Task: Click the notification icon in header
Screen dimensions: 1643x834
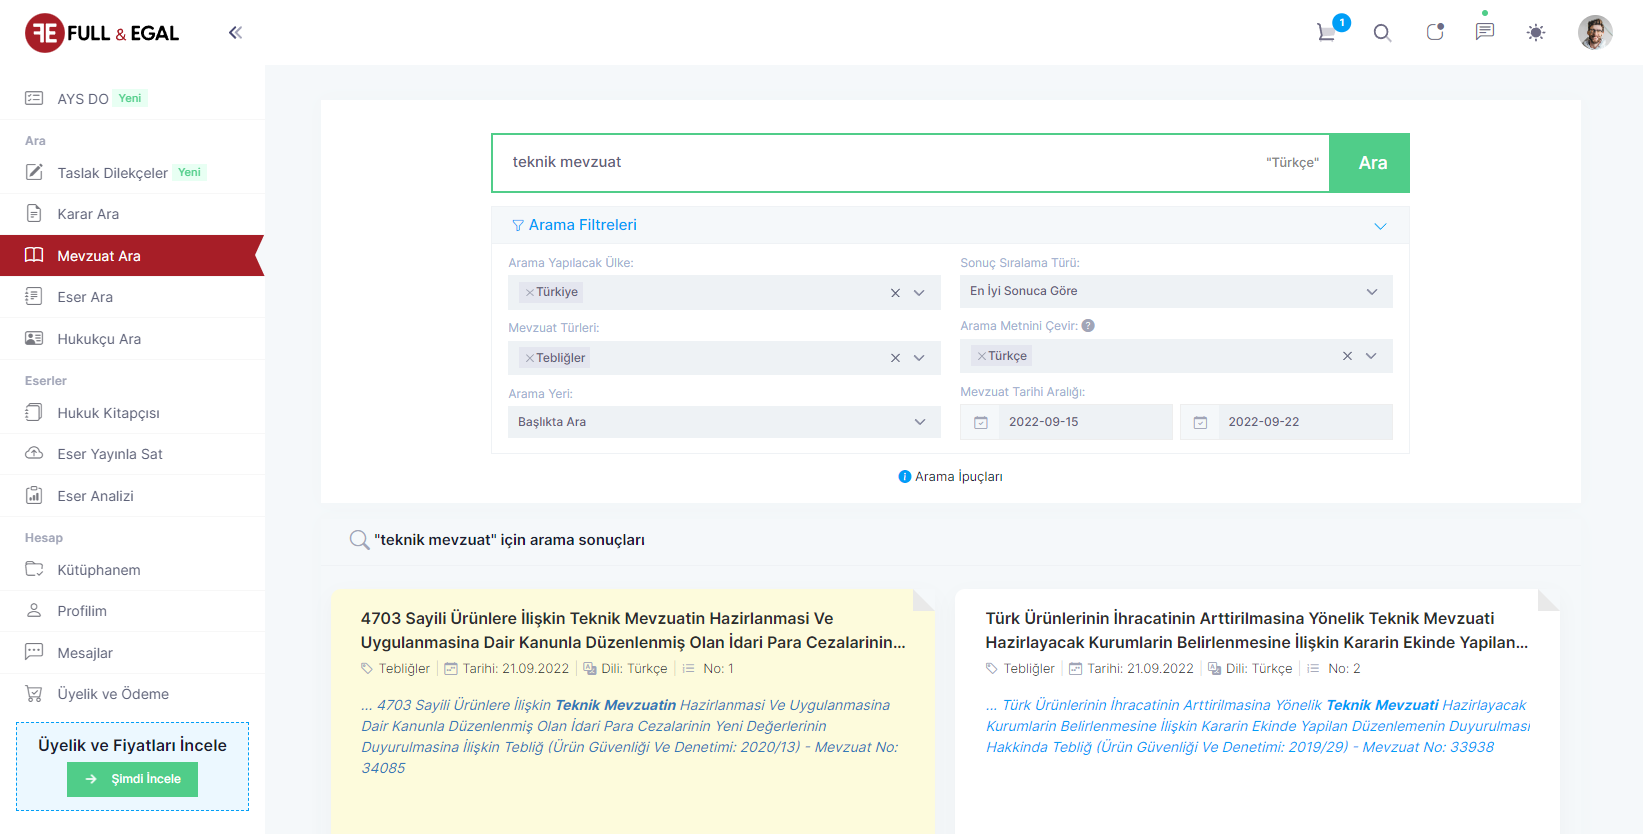Action: 1434,33
